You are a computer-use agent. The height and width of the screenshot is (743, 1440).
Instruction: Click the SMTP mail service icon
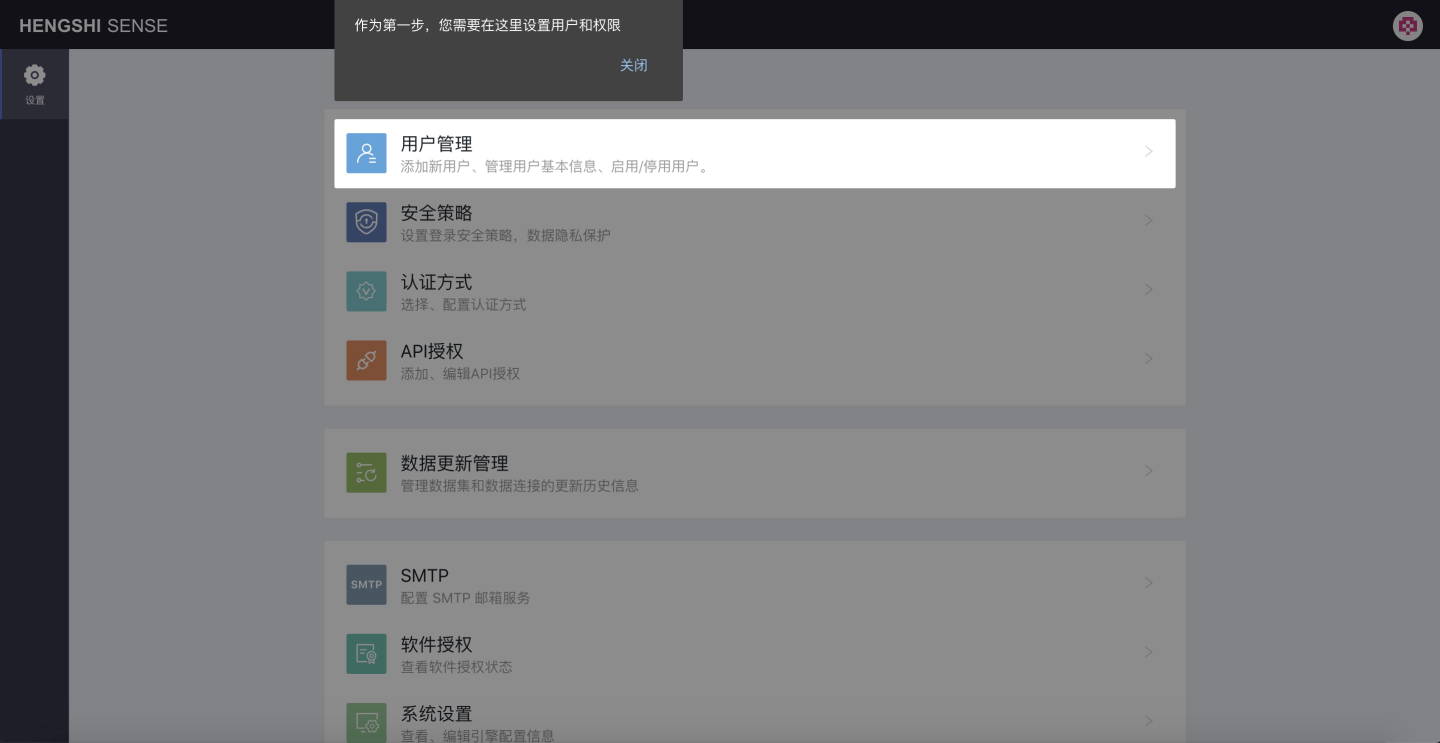pyautogui.click(x=366, y=585)
